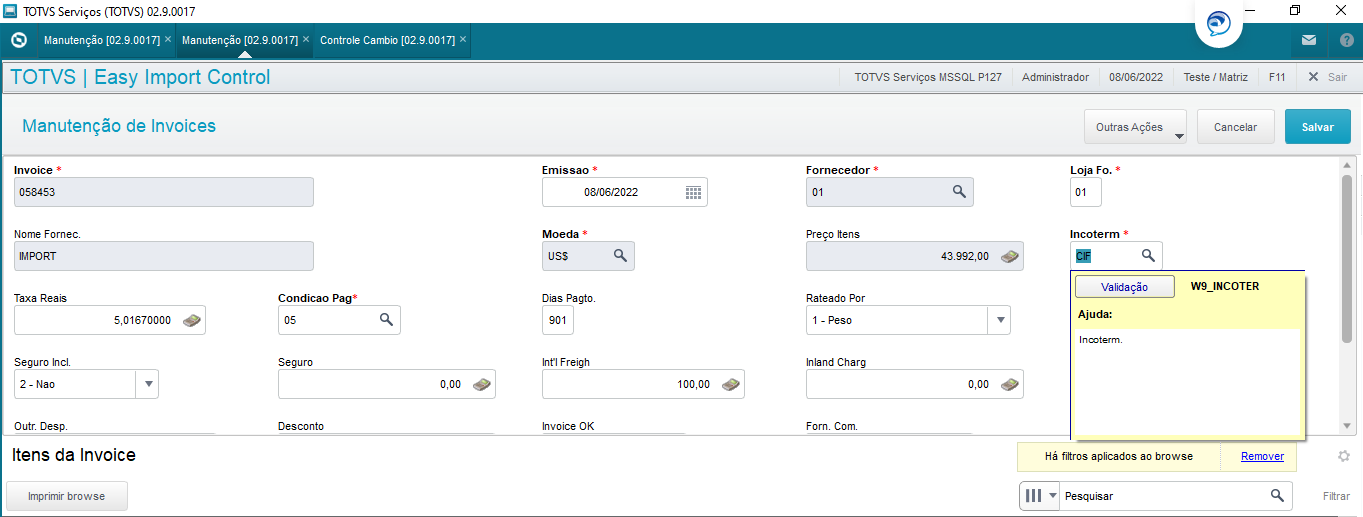Click the Imprimir browse button
The image size is (1363, 517).
click(67, 496)
